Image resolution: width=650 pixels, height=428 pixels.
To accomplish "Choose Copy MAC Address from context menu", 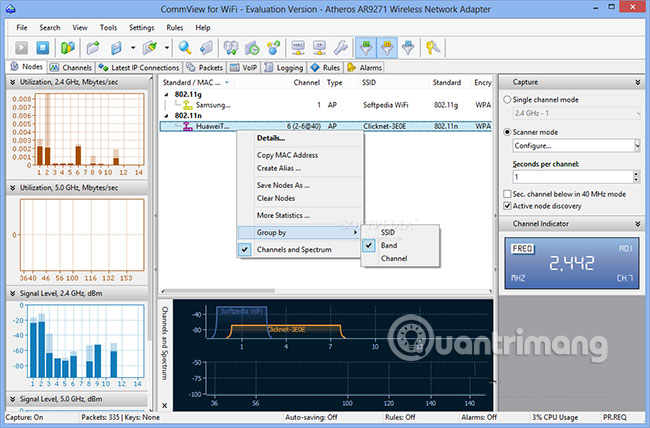I will (x=287, y=155).
